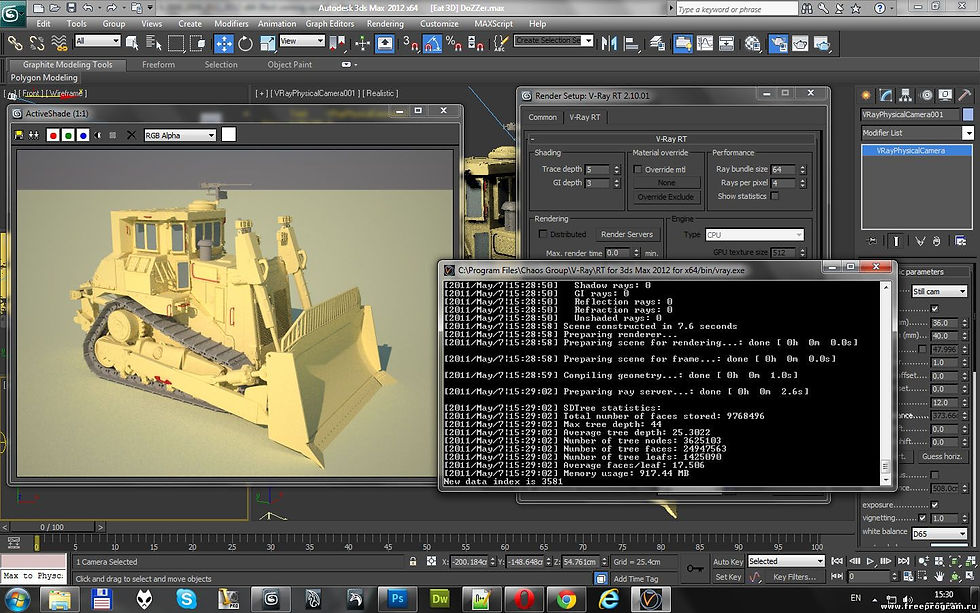Click the Play Animation button
Screen dimensions: 980x613
pos(870,561)
